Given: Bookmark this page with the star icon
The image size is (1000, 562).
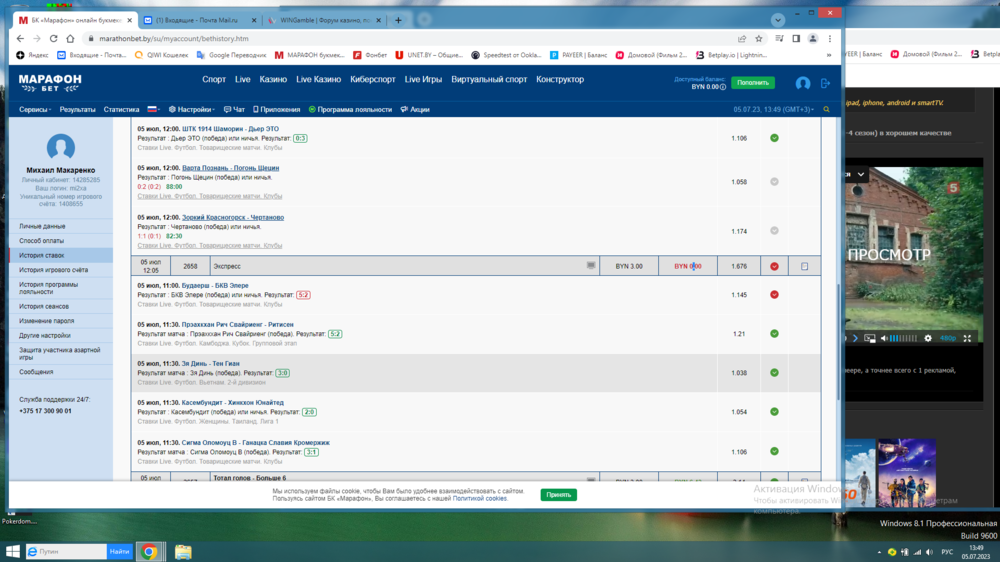Looking at the screenshot, I should (759, 39).
